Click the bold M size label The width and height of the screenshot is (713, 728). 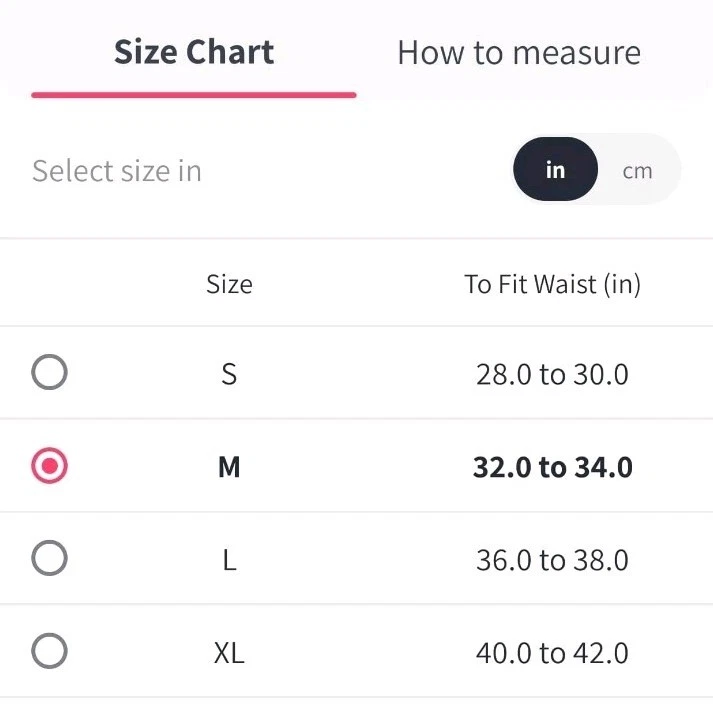(229, 467)
